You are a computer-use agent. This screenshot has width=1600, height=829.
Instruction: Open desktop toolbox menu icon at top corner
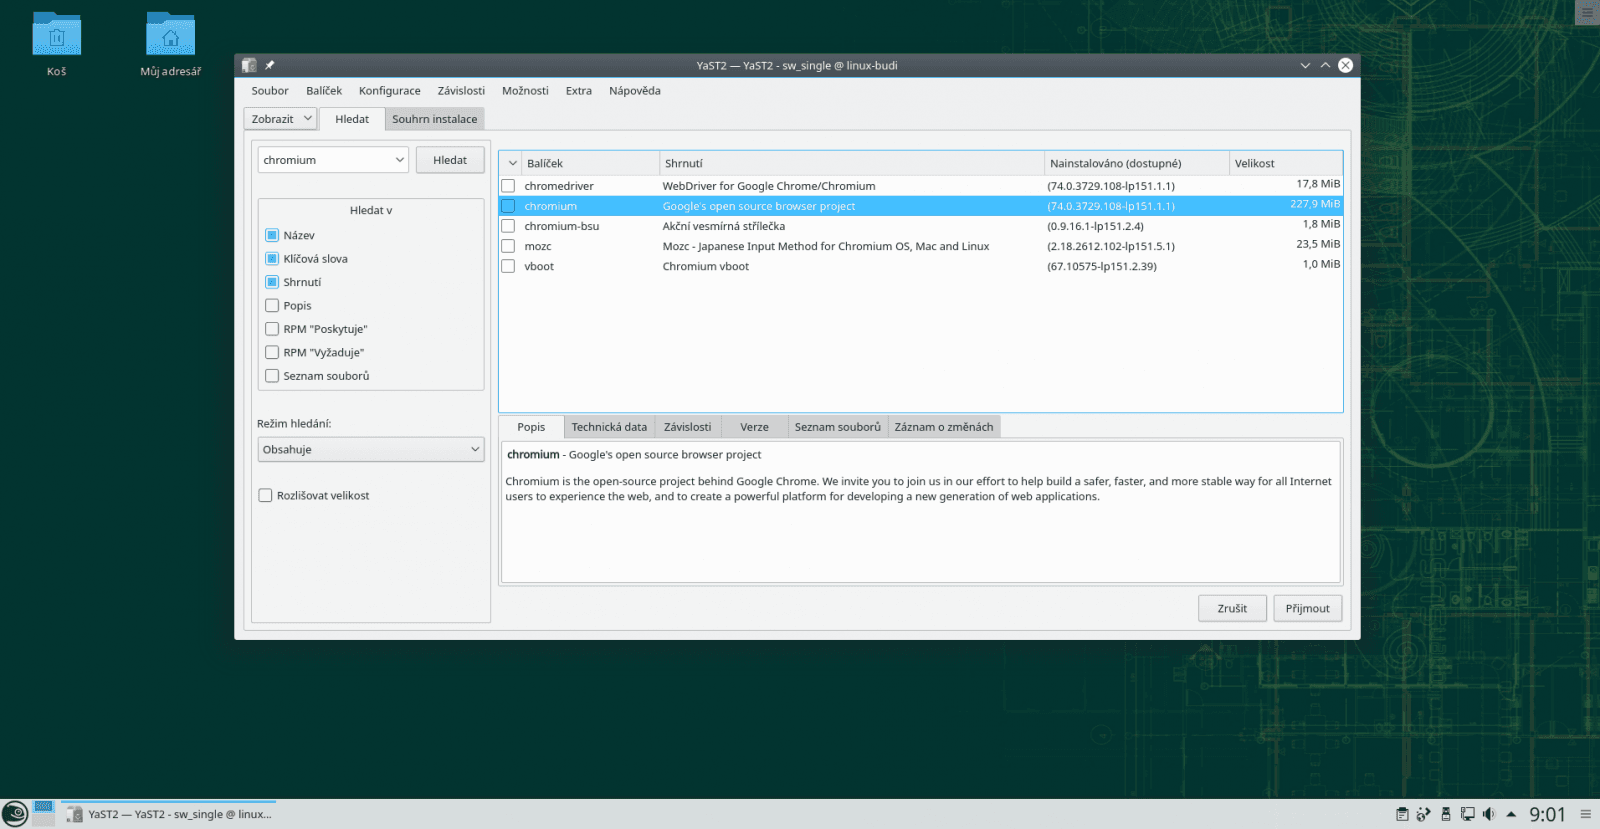coord(1587,12)
